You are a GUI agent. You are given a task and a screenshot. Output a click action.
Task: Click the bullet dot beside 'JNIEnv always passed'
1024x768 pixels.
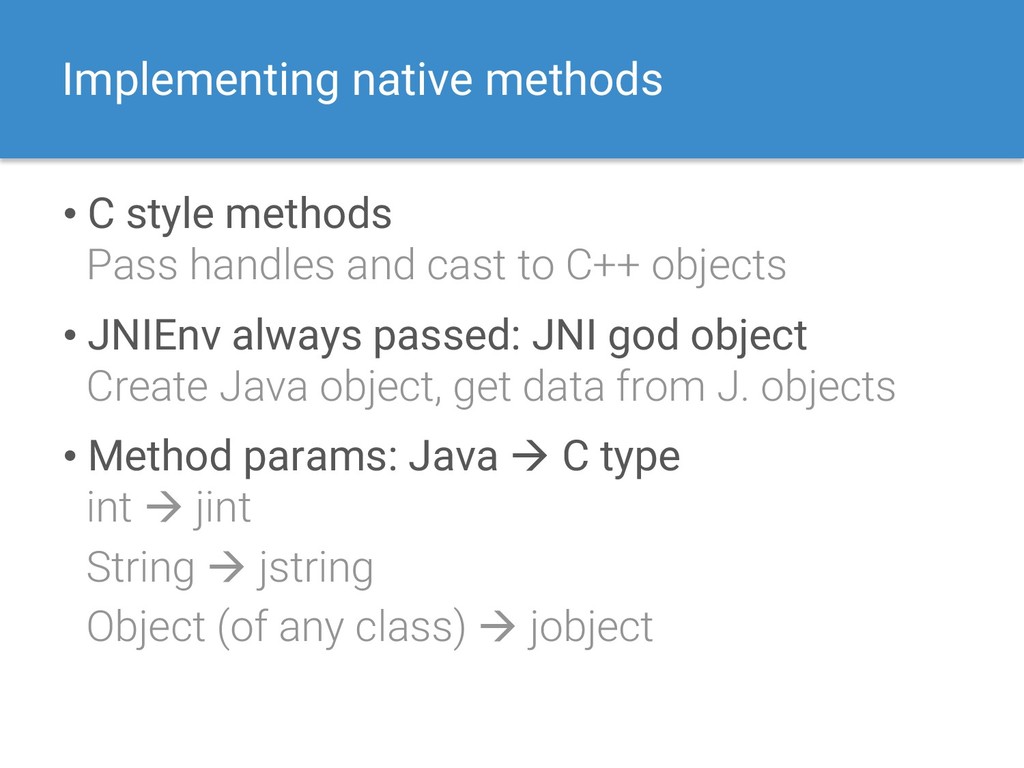pyautogui.click(x=71, y=336)
